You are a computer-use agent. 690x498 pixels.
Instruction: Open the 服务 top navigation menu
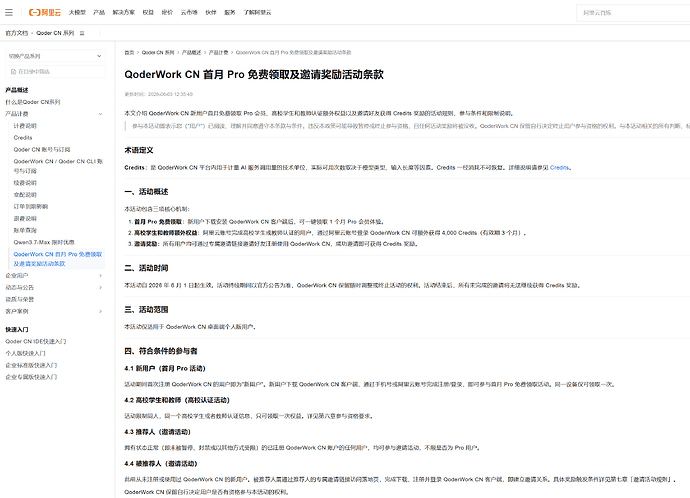pyautogui.click(x=230, y=12)
